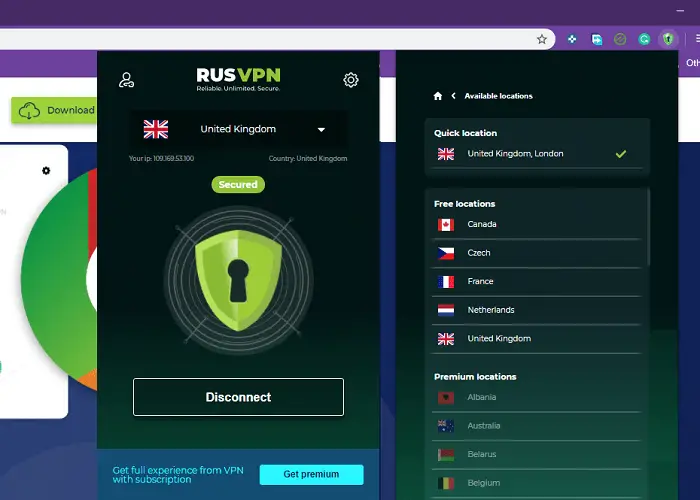Image resolution: width=700 pixels, height=500 pixels.
Task: Click the green donut chart on webpage
Action: 60,280
